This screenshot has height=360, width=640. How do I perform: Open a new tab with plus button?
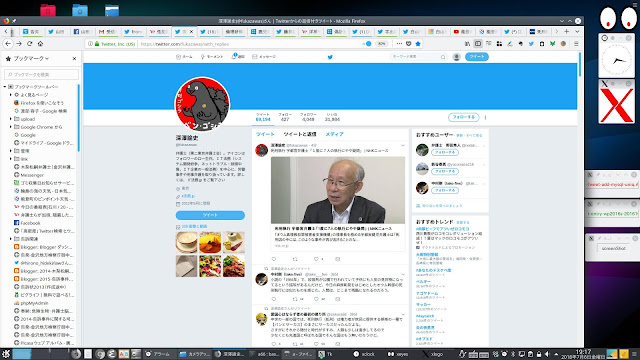tap(567, 31)
